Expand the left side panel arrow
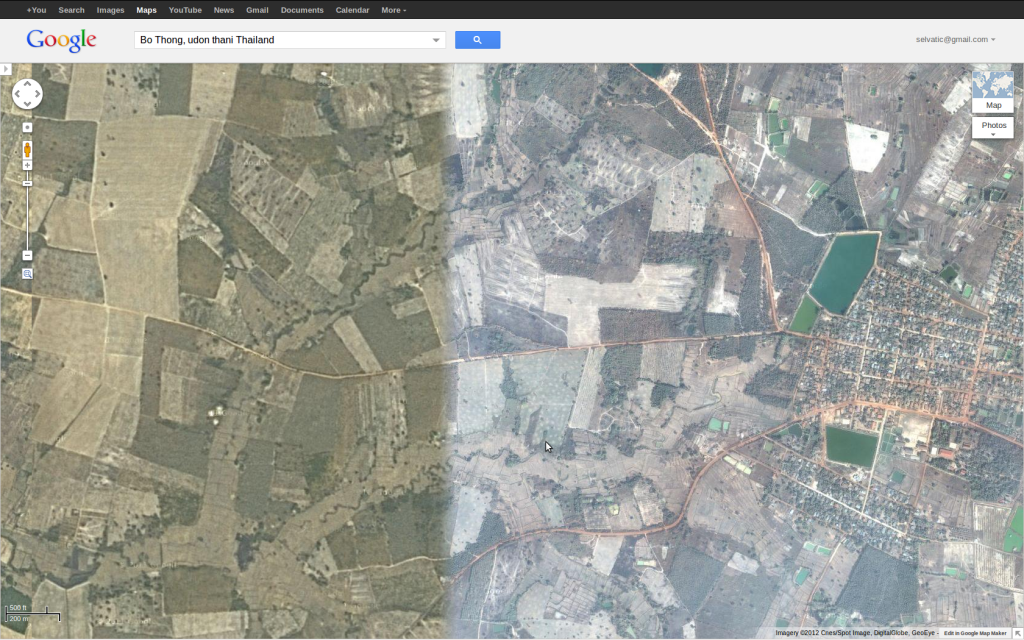 pos(5,69)
